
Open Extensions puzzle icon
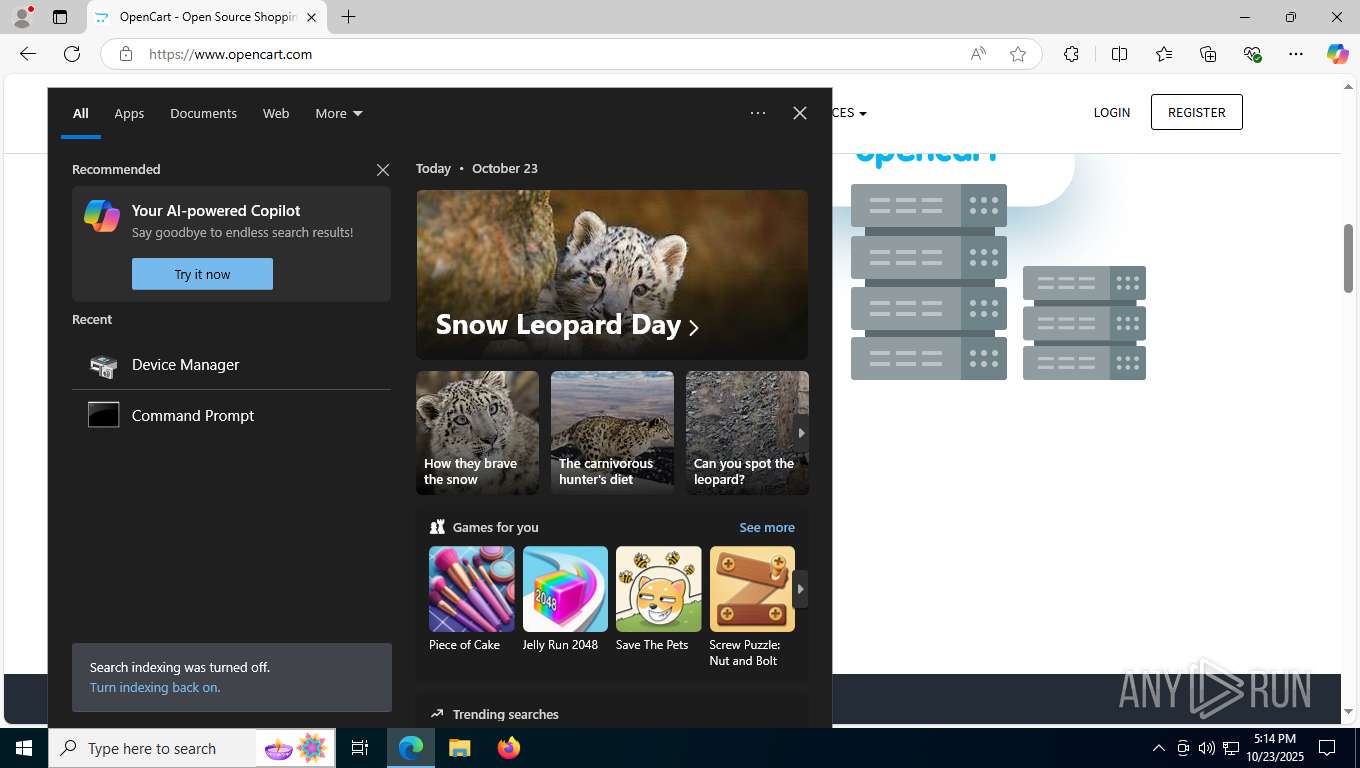pyautogui.click(x=1071, y=54)
